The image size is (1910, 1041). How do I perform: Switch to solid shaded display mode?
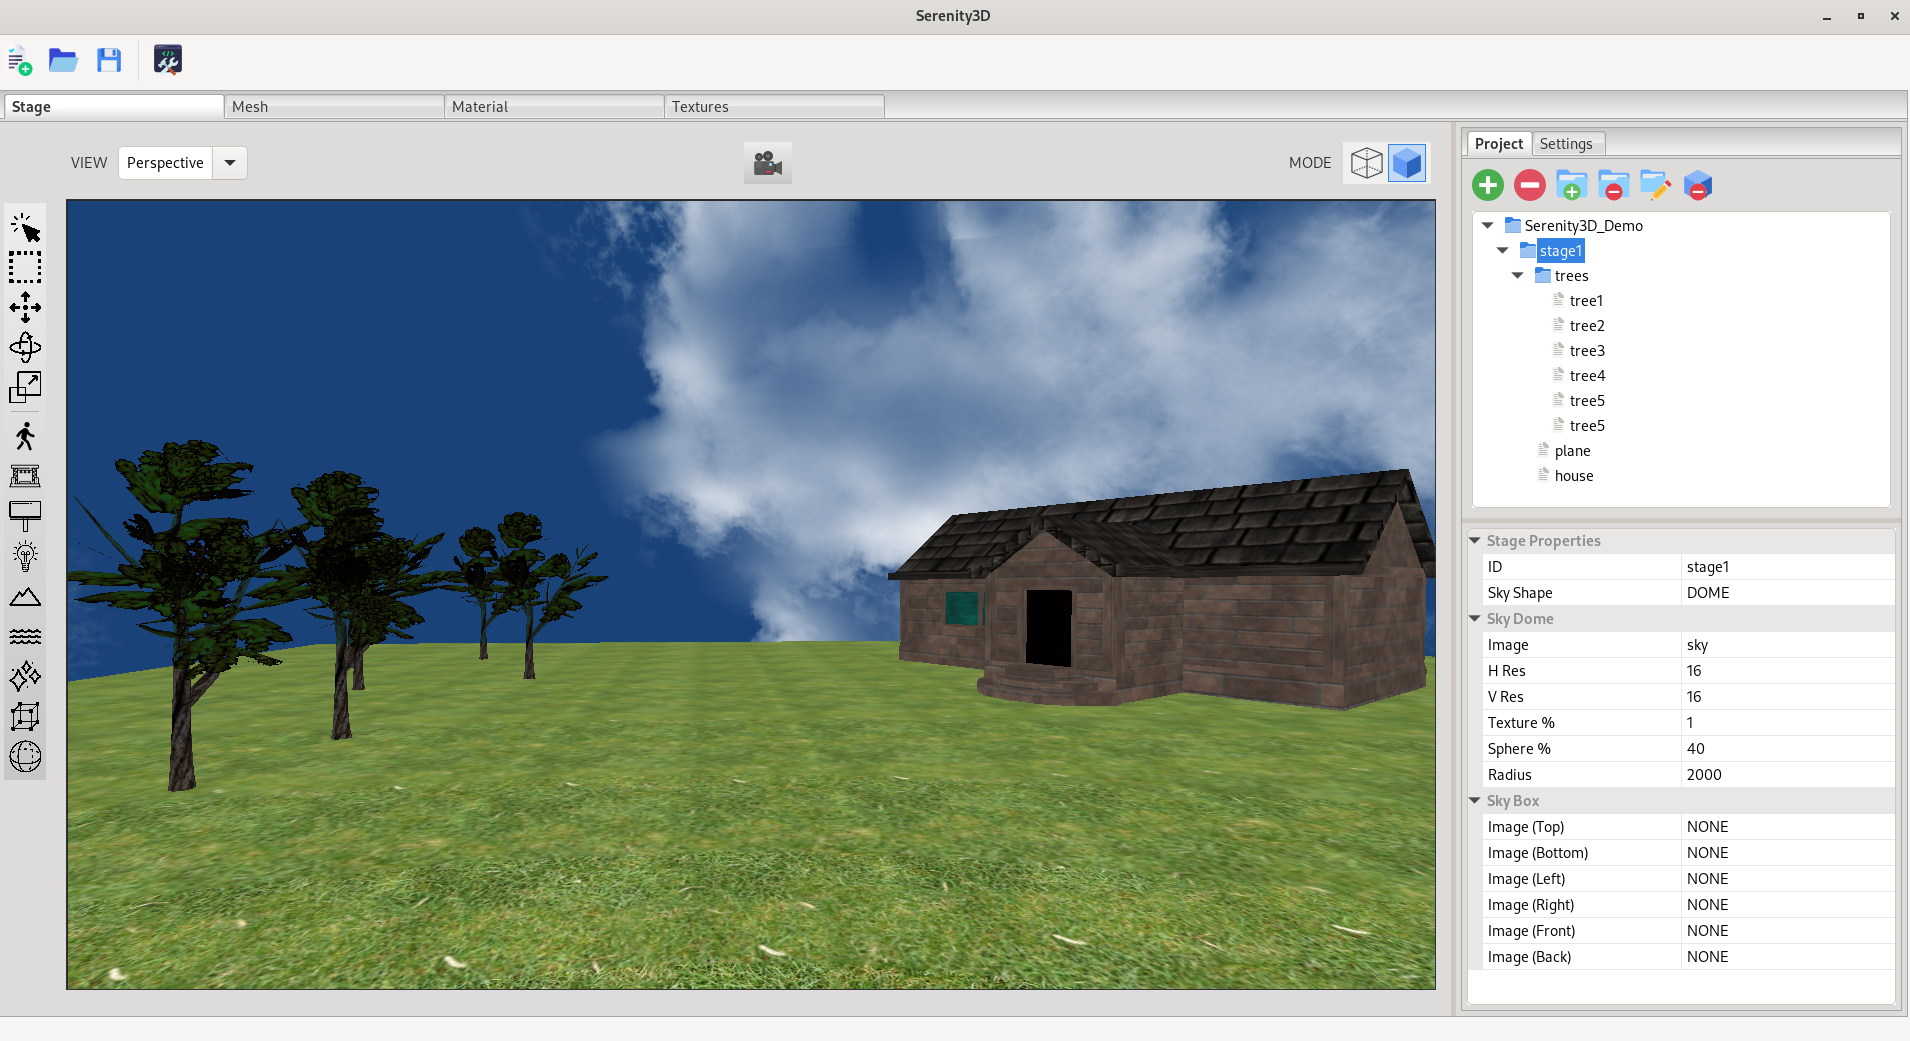coord(1407,163)
